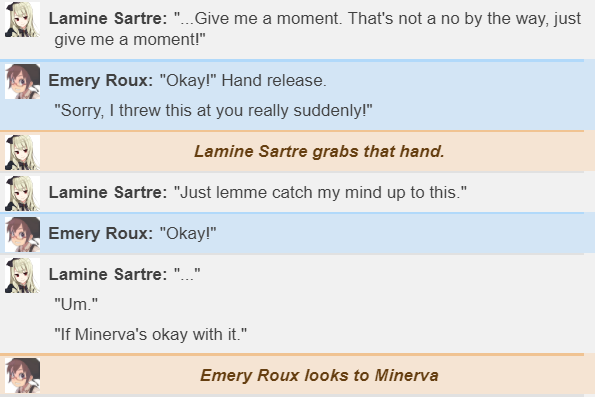Click the text "Just lemme catch my mind up to this."
Image resolution: width=595 pixels, height=397 pixels.
(320, 192)
